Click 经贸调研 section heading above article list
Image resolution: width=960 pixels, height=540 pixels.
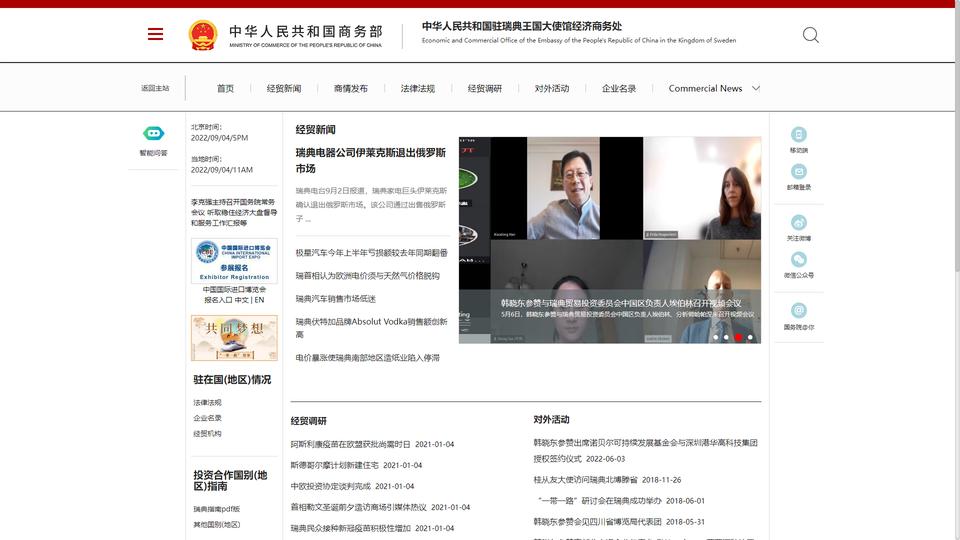click(x=309, y=421)
